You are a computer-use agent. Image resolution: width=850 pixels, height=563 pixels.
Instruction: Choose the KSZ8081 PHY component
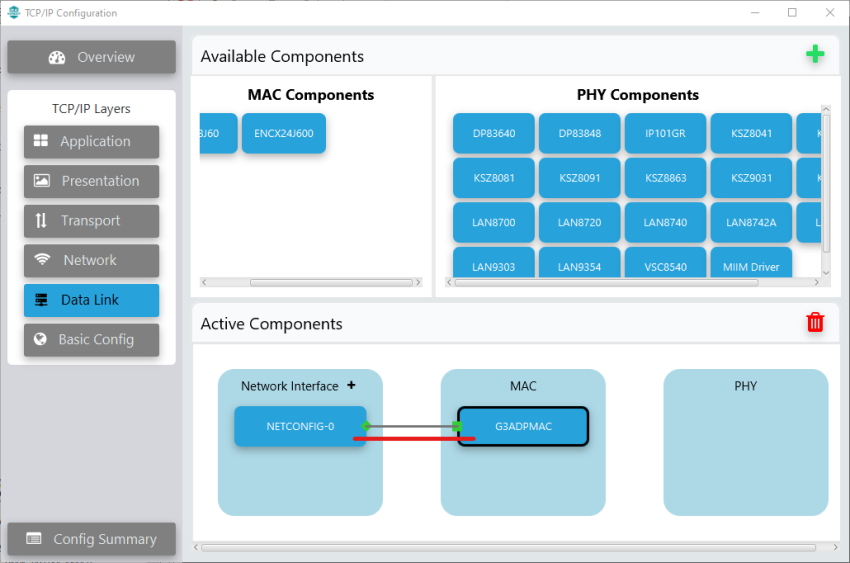(x=494, y=178)
